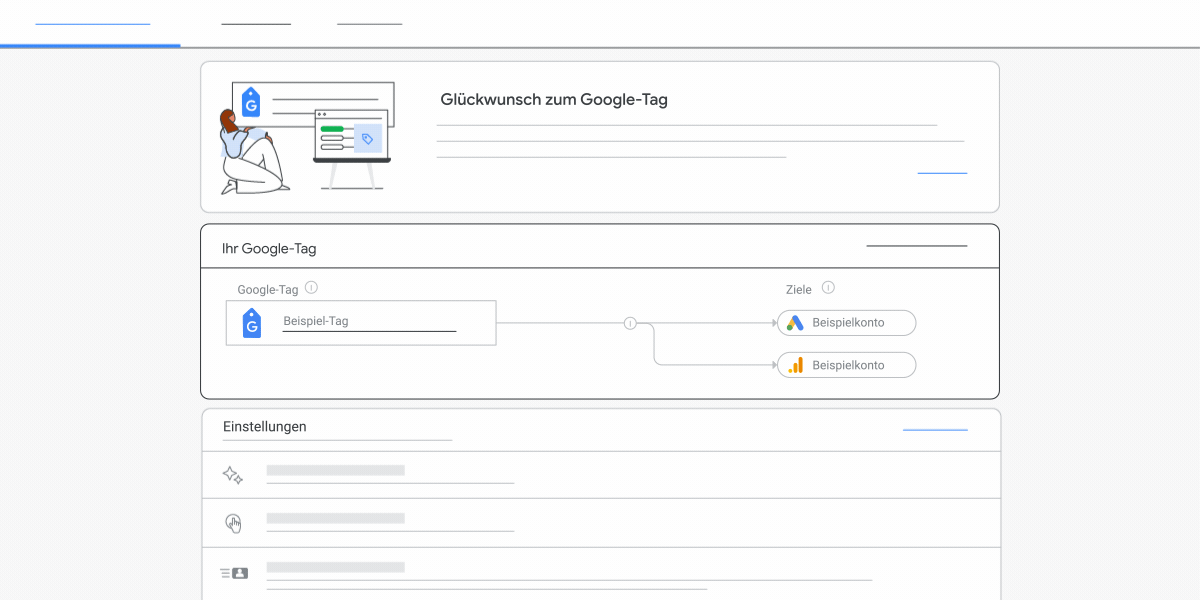Select the Google Analytics icon on the Beispielkonto chip
1200x600 pixels.
tap(795, 364)
